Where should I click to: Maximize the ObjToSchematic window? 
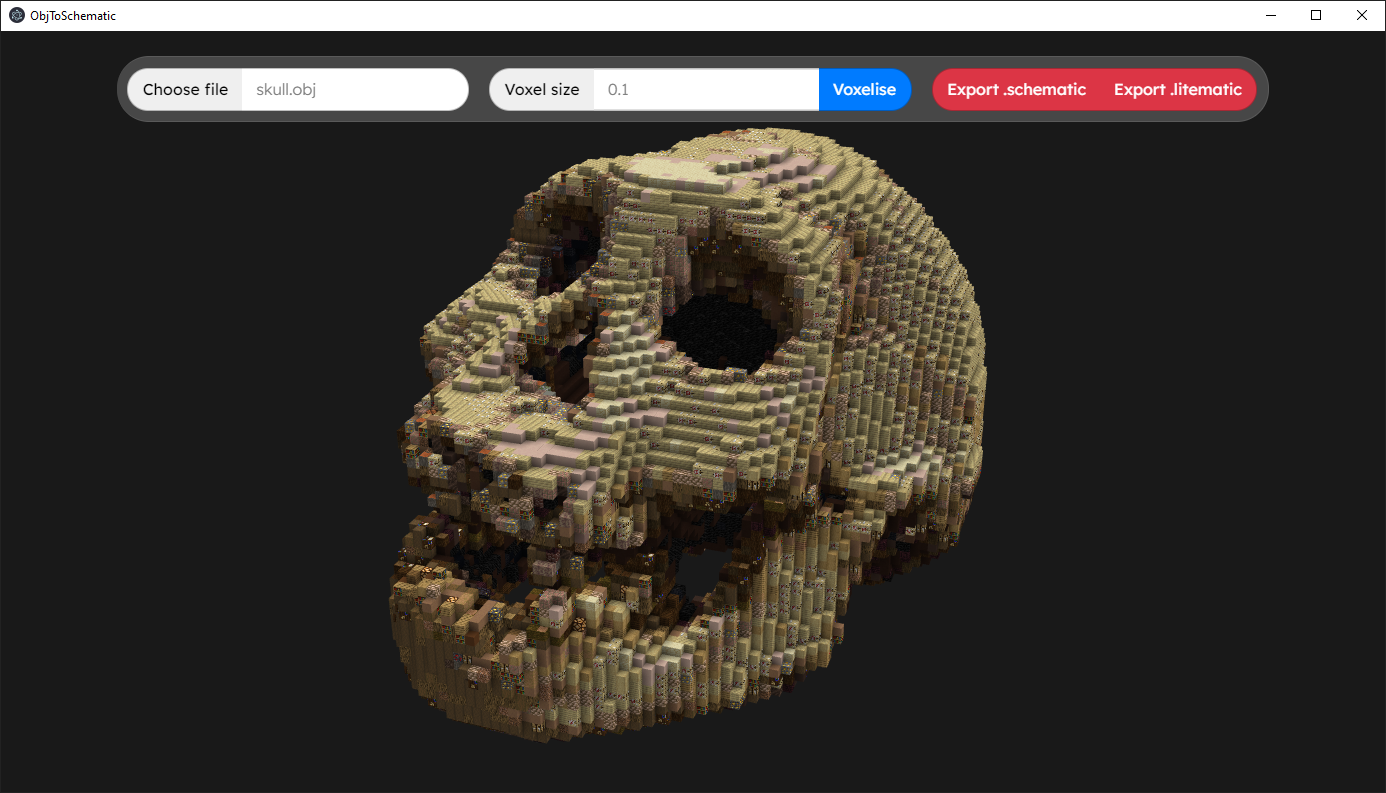1316,15
